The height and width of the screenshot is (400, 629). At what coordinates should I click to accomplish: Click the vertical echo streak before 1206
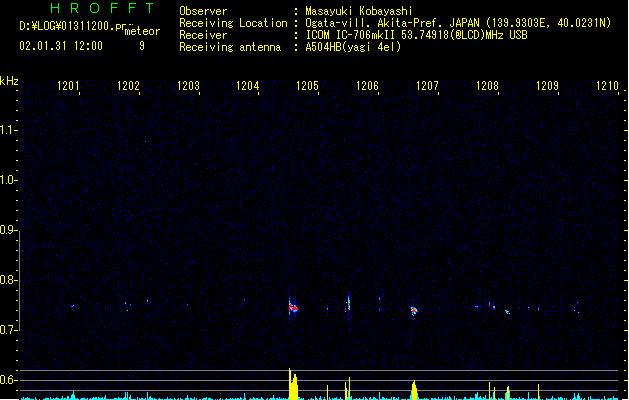pyautogui.click(x=348, y=304)
